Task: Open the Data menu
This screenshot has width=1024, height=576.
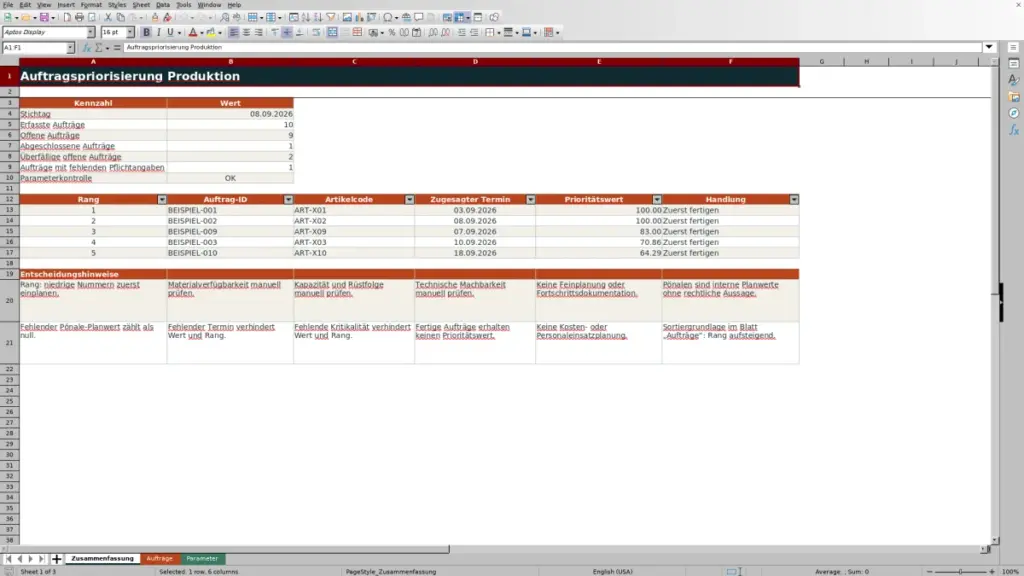Action: pyautogui.click(x=163, y=5)
